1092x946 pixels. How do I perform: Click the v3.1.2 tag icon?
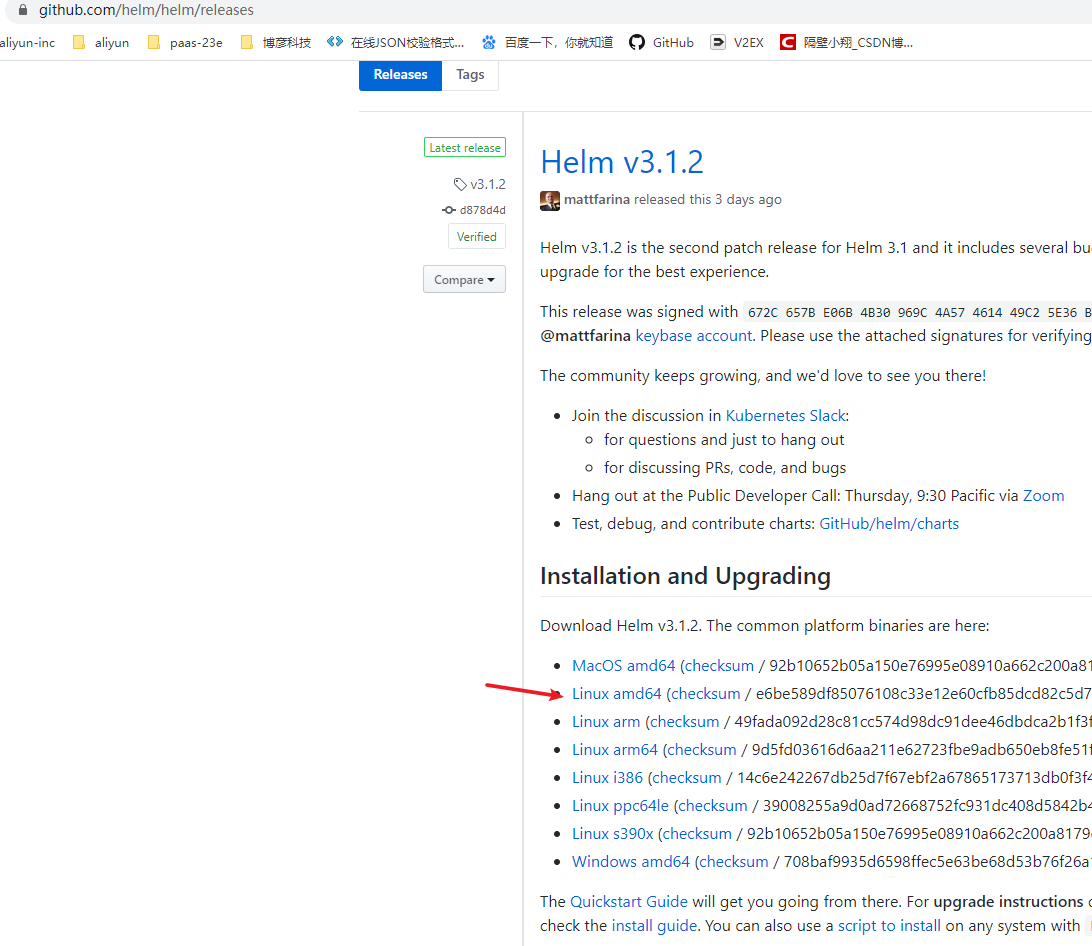pyautogui.click(x=460, y=185)
